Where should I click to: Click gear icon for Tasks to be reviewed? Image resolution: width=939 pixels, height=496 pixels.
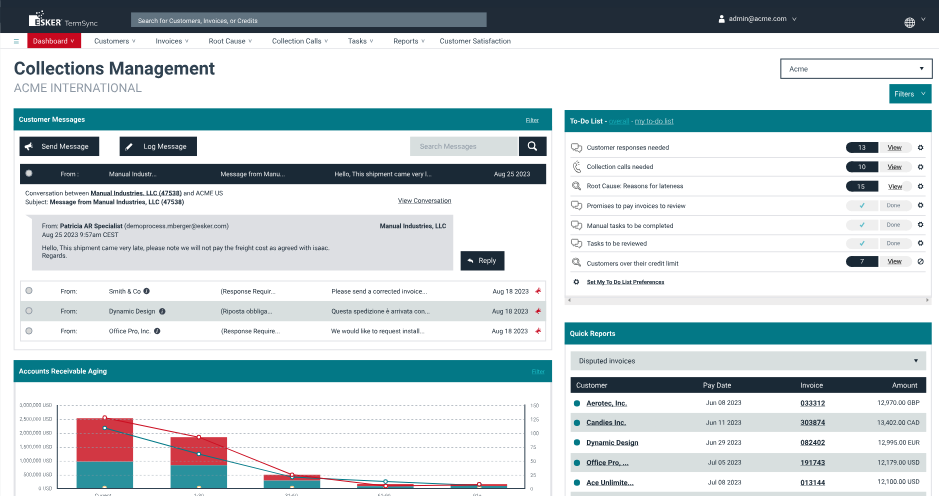920,243
